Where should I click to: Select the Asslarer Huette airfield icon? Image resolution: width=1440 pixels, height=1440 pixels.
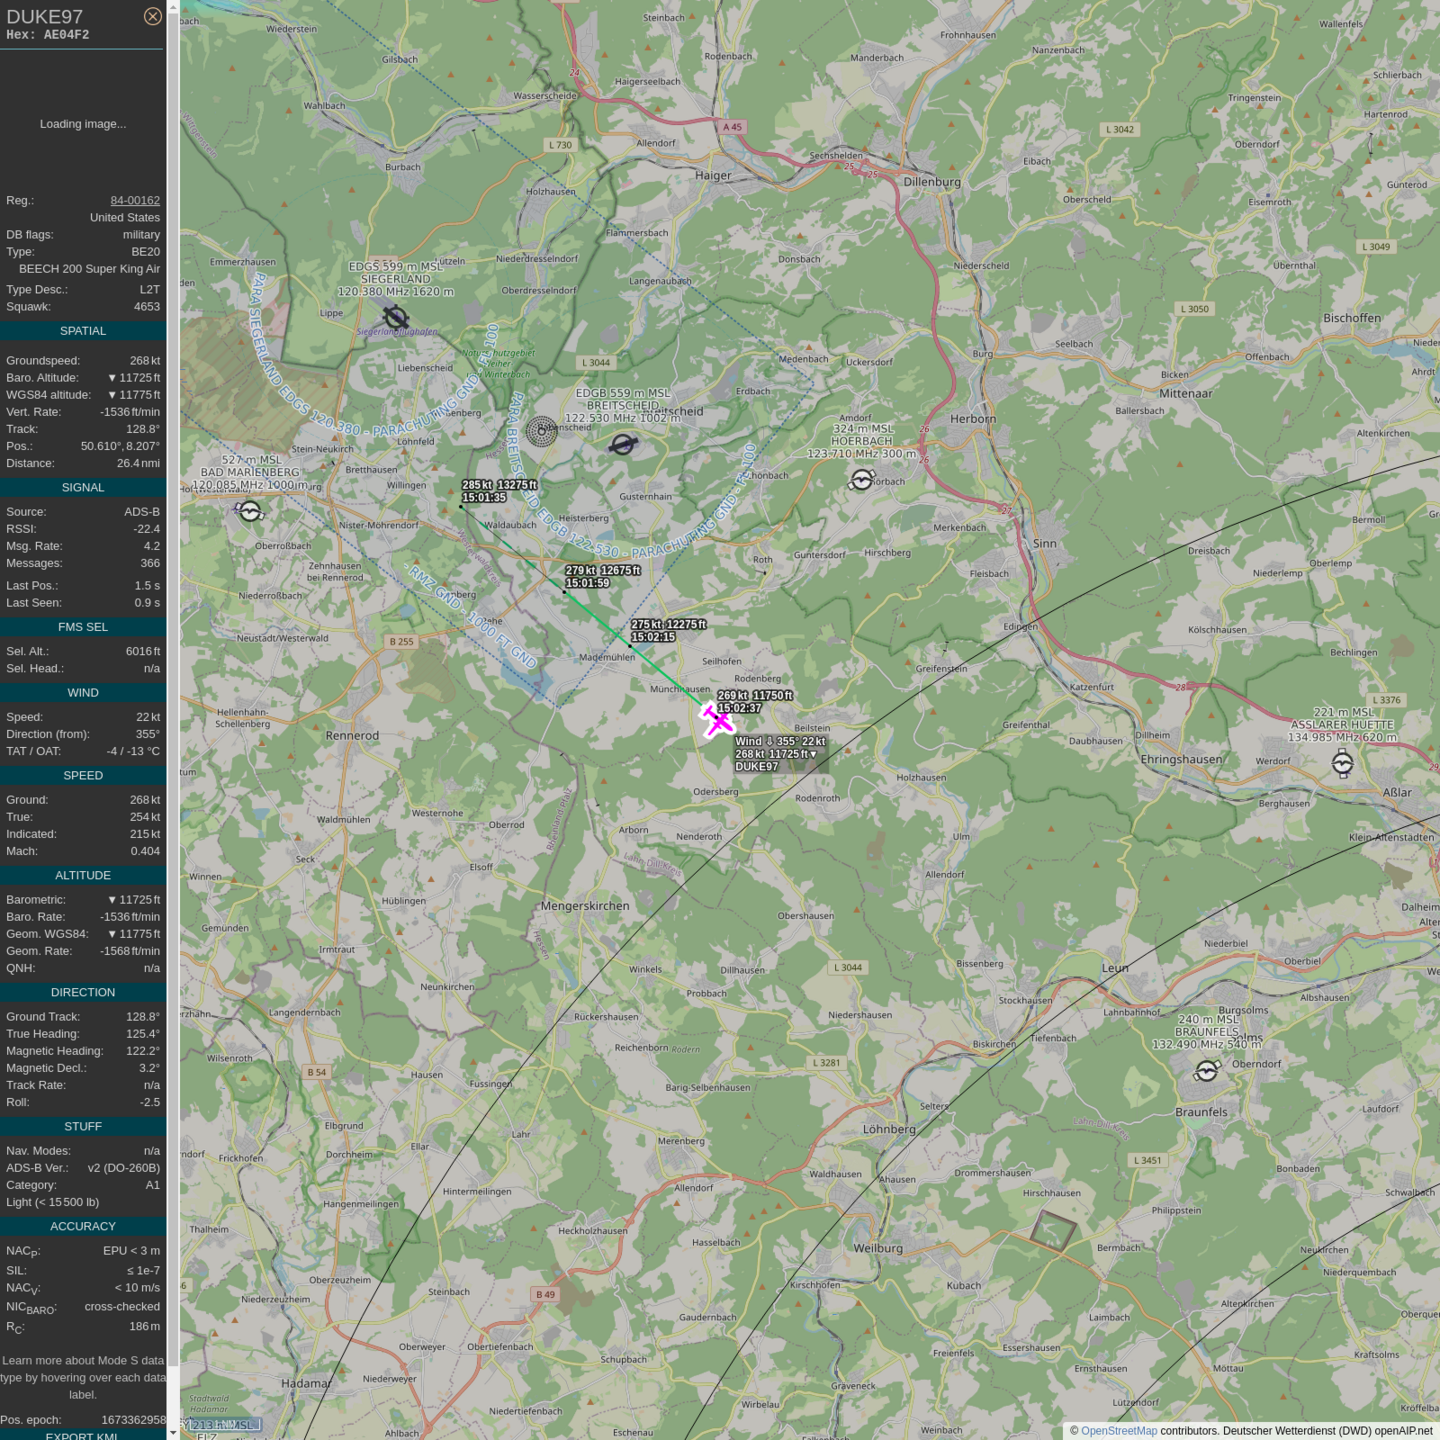(x=1342, y=764)
